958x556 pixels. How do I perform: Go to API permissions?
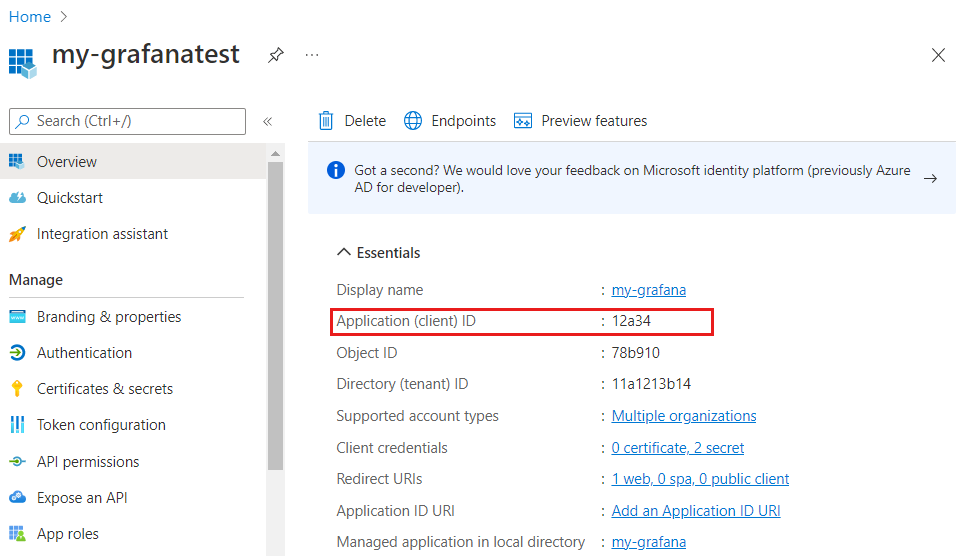[x=88, y=462]
